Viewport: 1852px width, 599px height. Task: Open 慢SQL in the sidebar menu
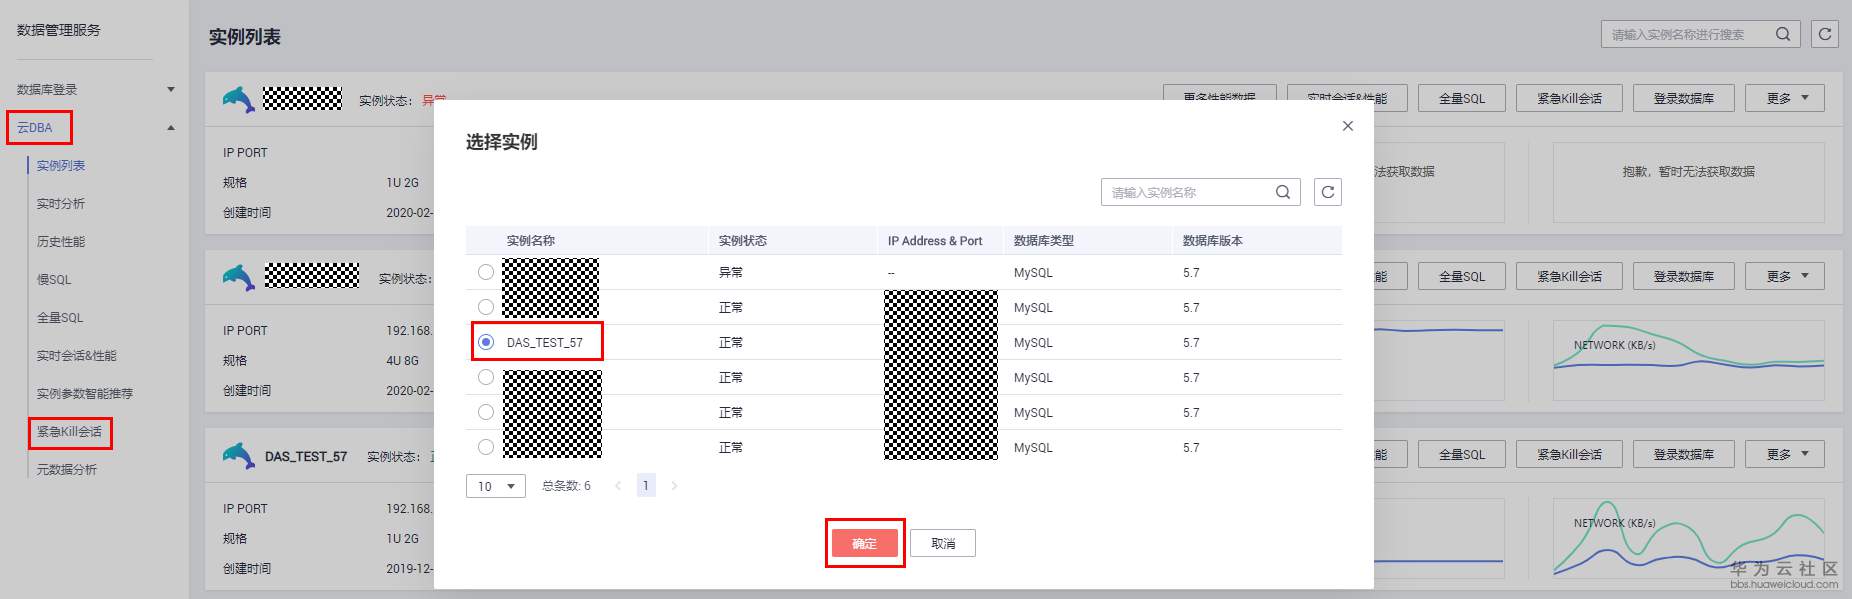(54, 280)
